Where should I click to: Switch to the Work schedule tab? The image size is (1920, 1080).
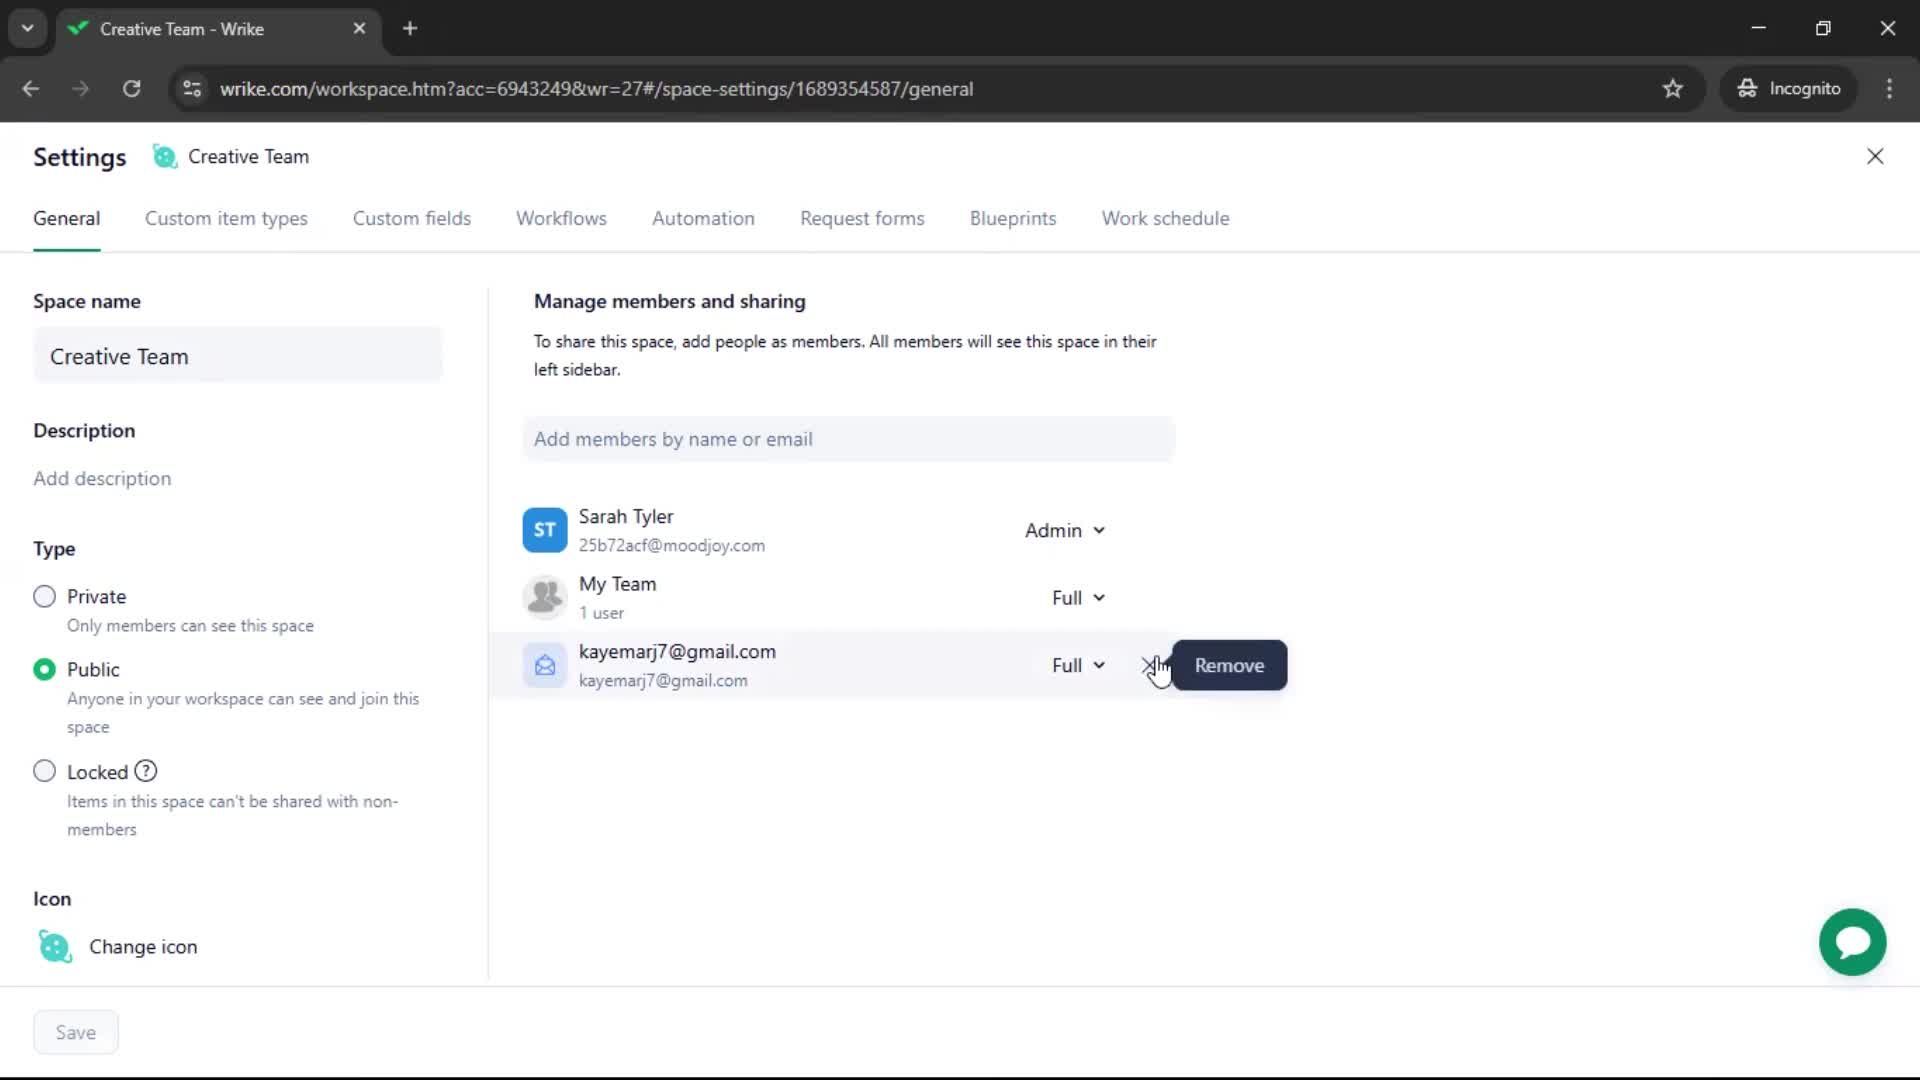[x=1165, y=218]
